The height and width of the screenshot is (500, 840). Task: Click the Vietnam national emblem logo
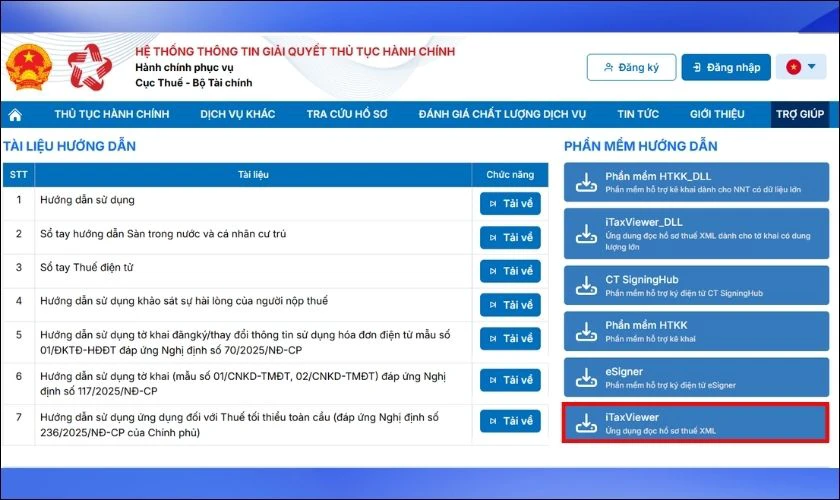(x=29, y=68)
